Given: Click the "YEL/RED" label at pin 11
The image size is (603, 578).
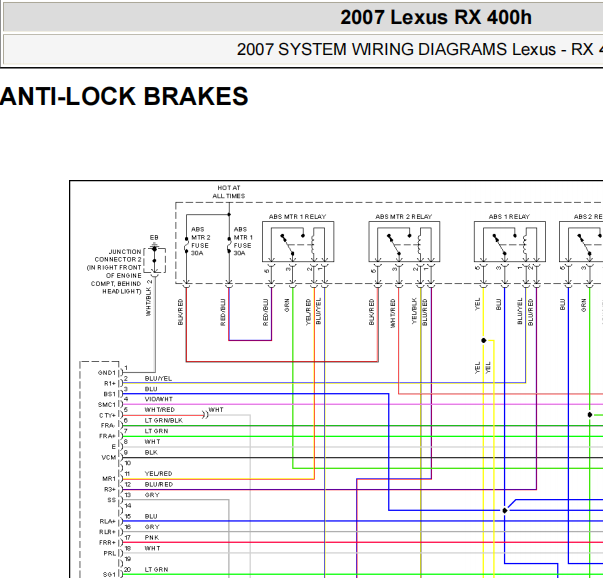Looking at the screenshot, I should pos(158,474).
